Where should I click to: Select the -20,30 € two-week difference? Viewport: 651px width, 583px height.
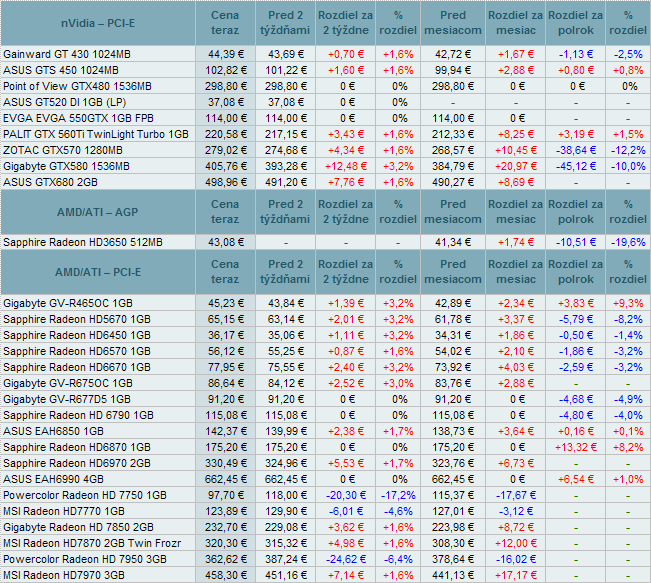pyautogui.click(x=346, y=495)
